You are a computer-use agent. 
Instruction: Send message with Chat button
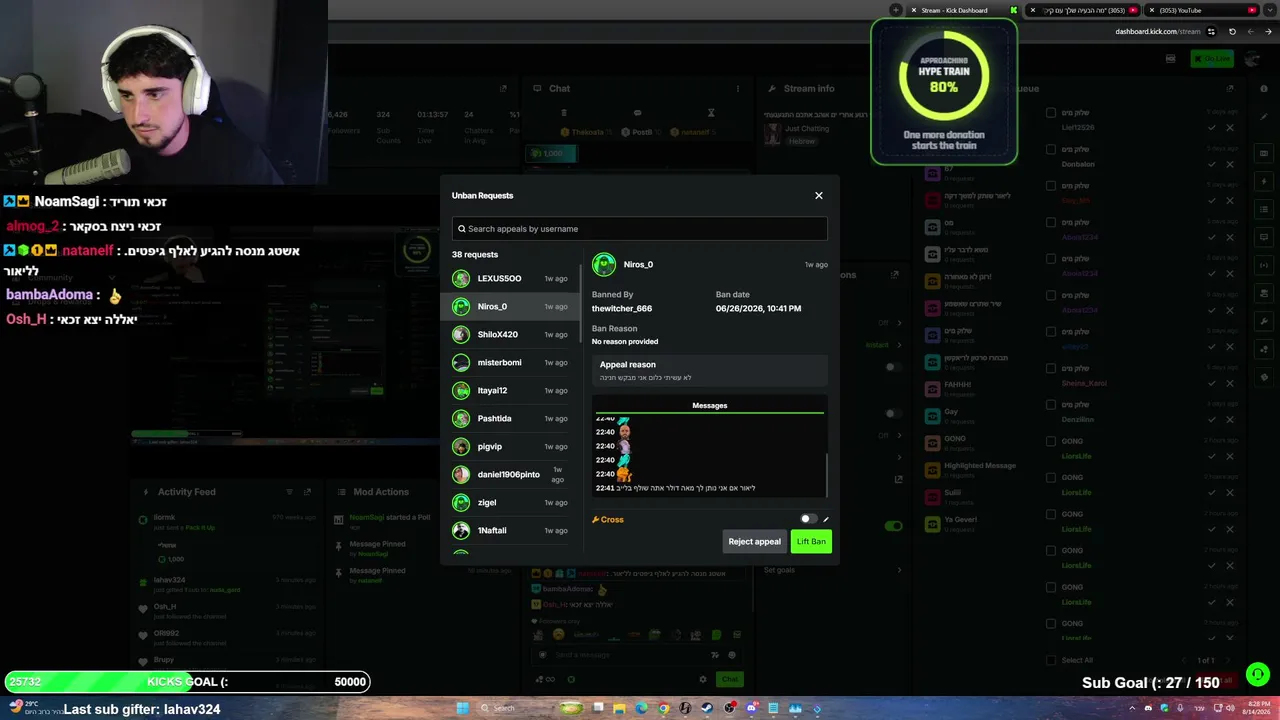click(730, 679)
